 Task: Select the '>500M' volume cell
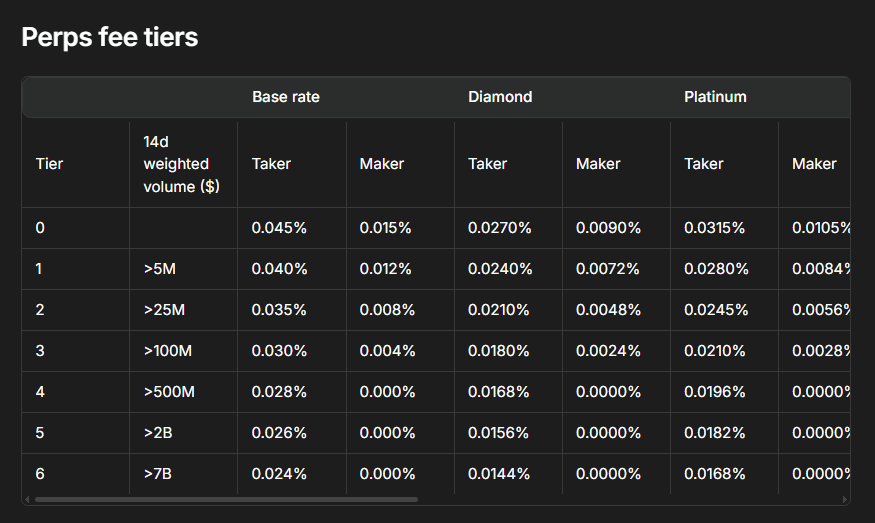click(x=169, y=392)
